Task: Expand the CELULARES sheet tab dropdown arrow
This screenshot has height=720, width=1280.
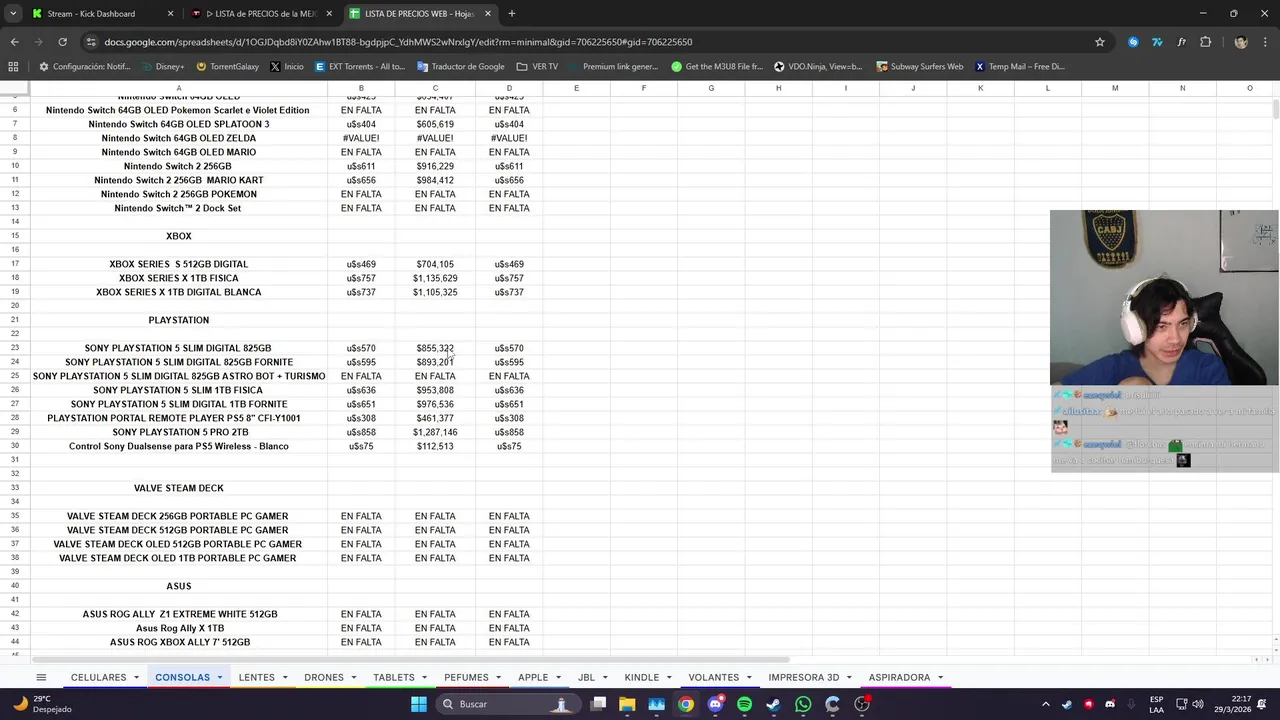Action: [x=136, y=678]
